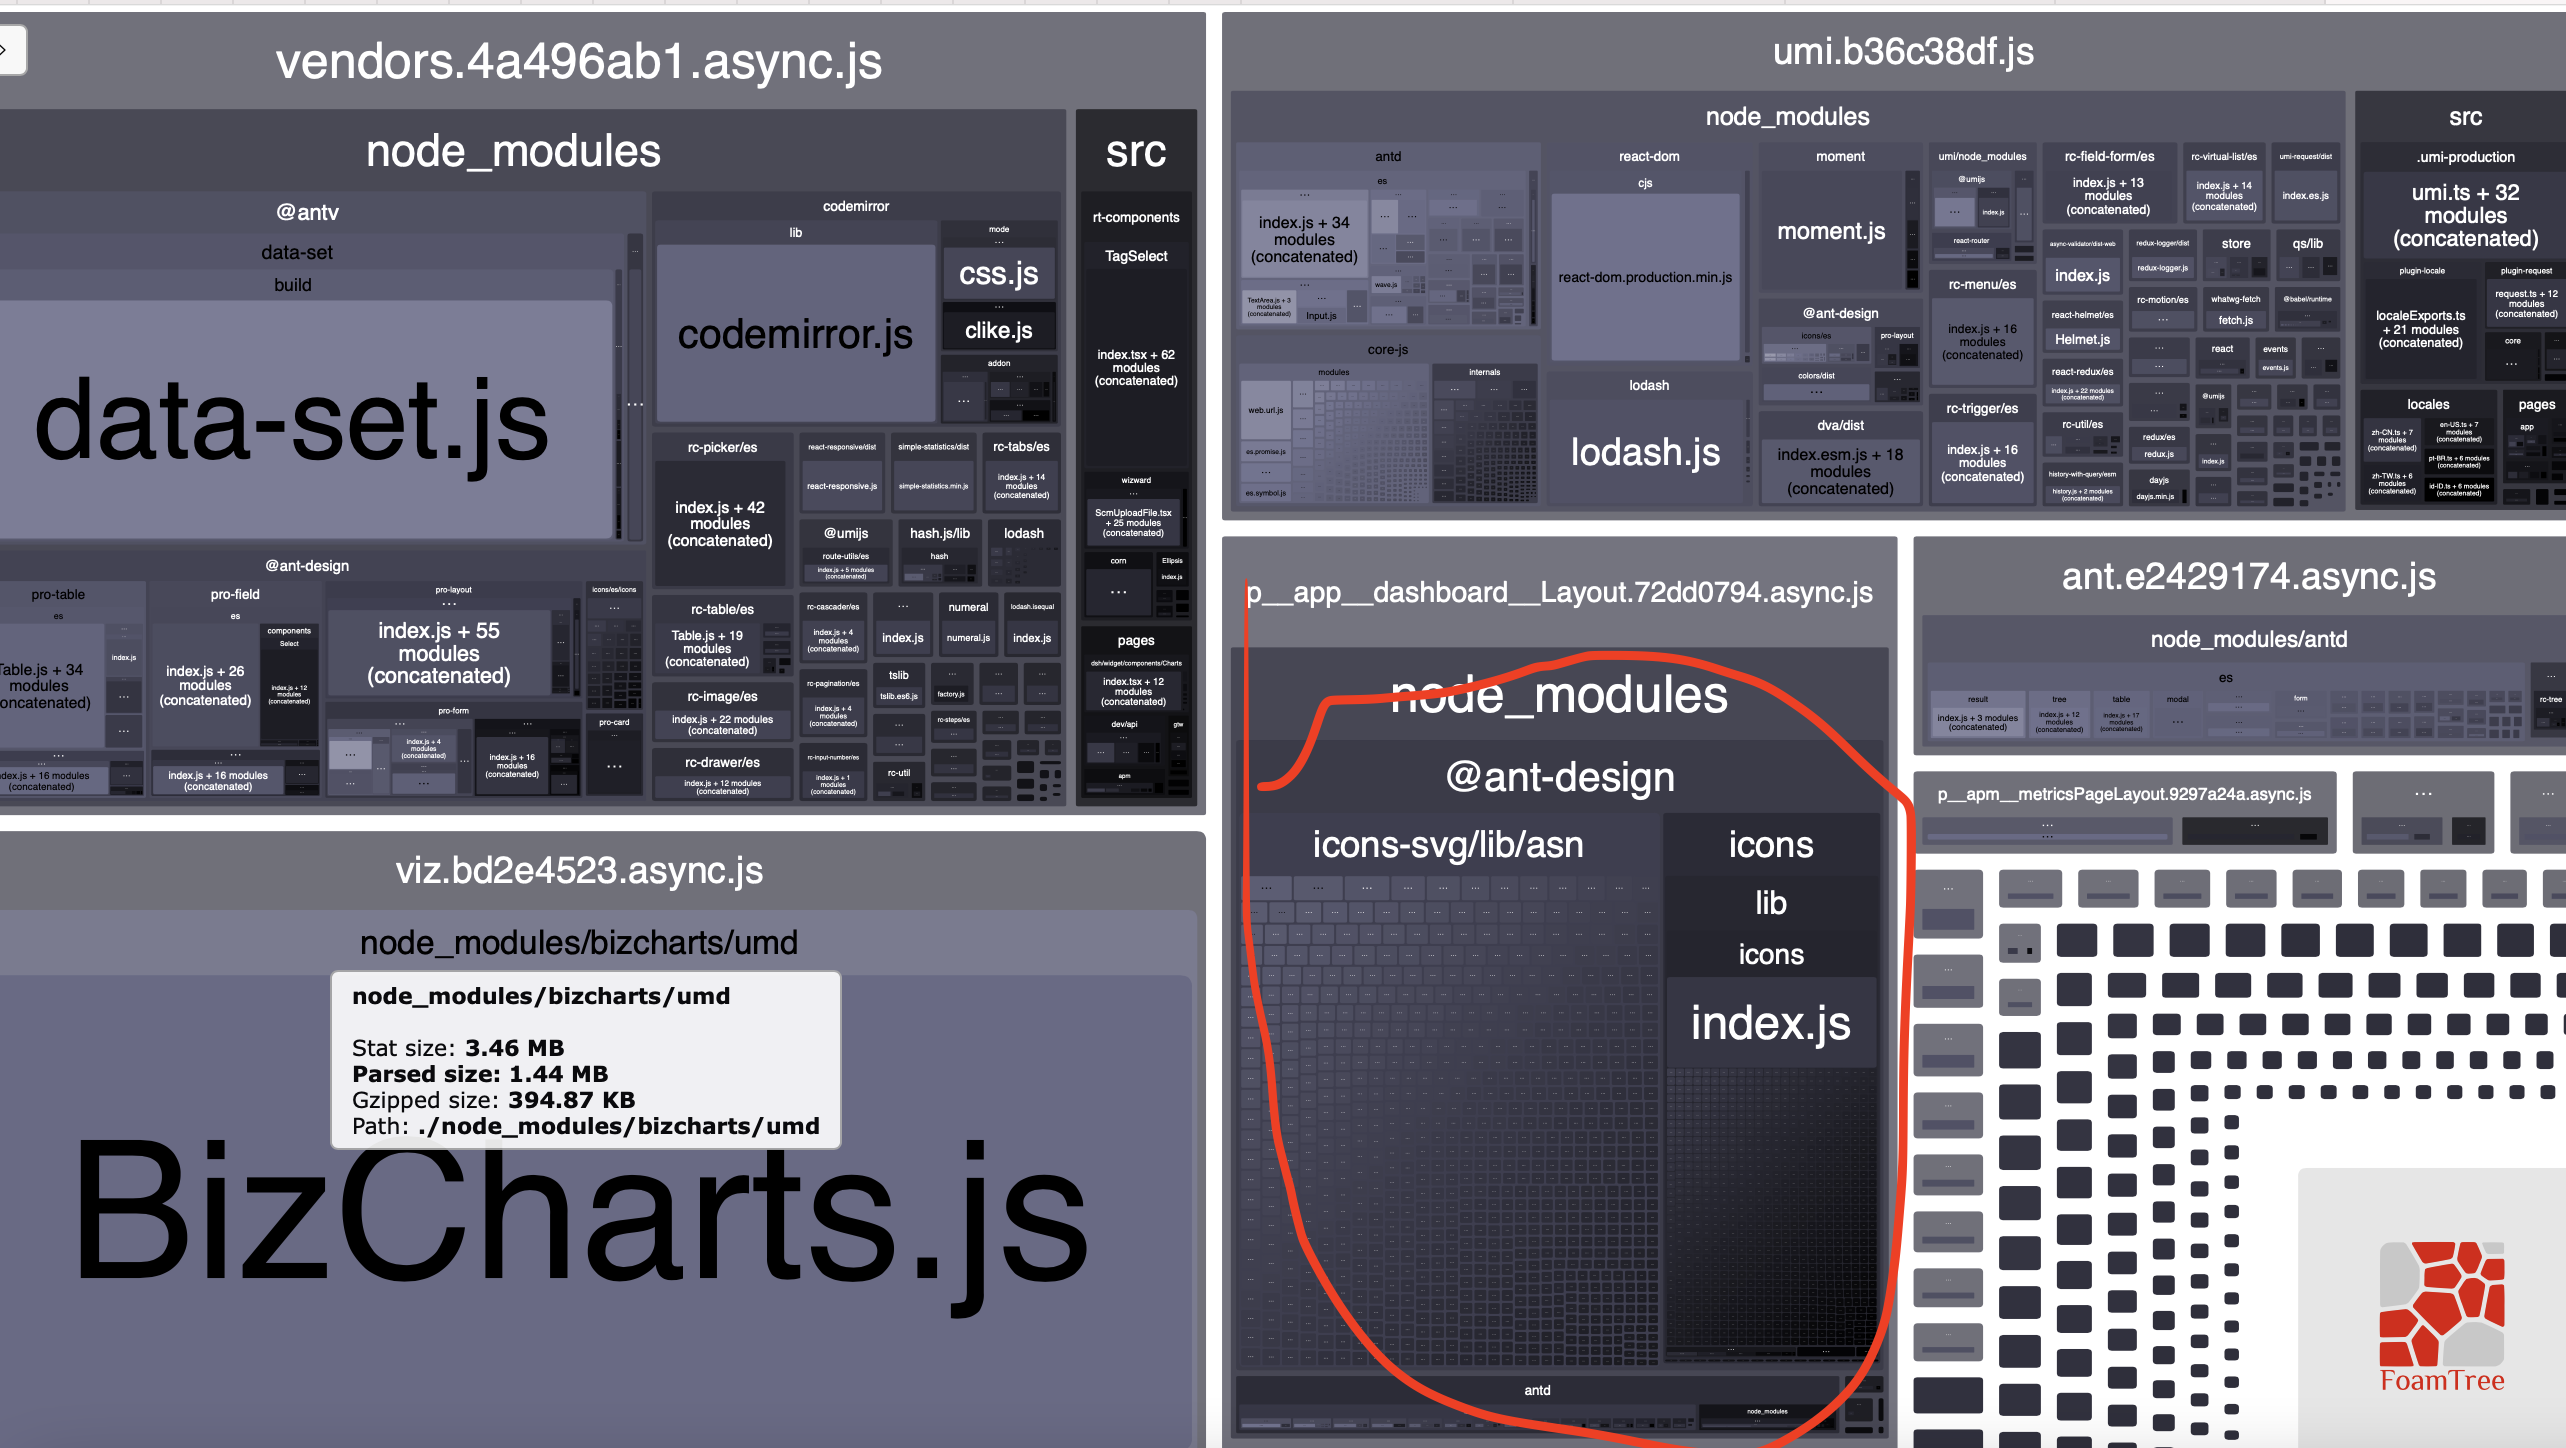This screenshot has height=1448, width=2566.
Task: Select the lodash.js block in umi bundle
Action: (1645, 452)
